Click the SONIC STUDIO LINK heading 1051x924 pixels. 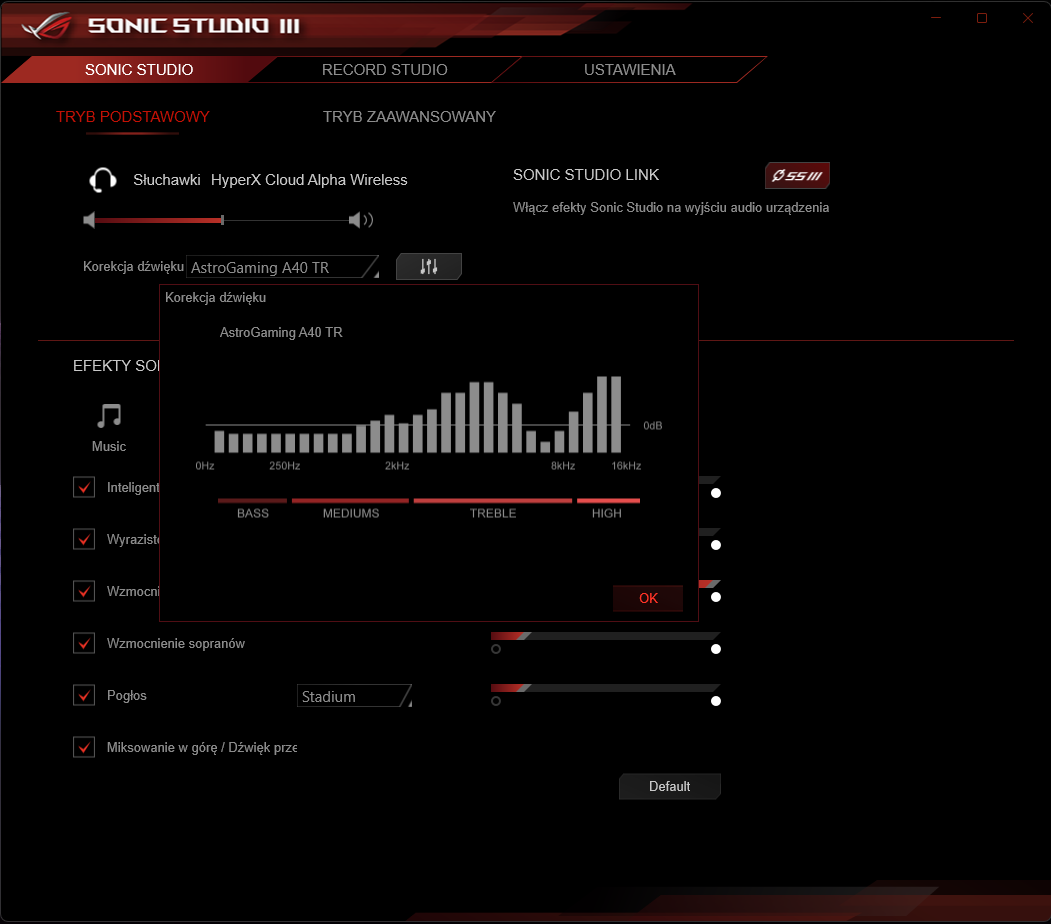click(x=586, y=175)
